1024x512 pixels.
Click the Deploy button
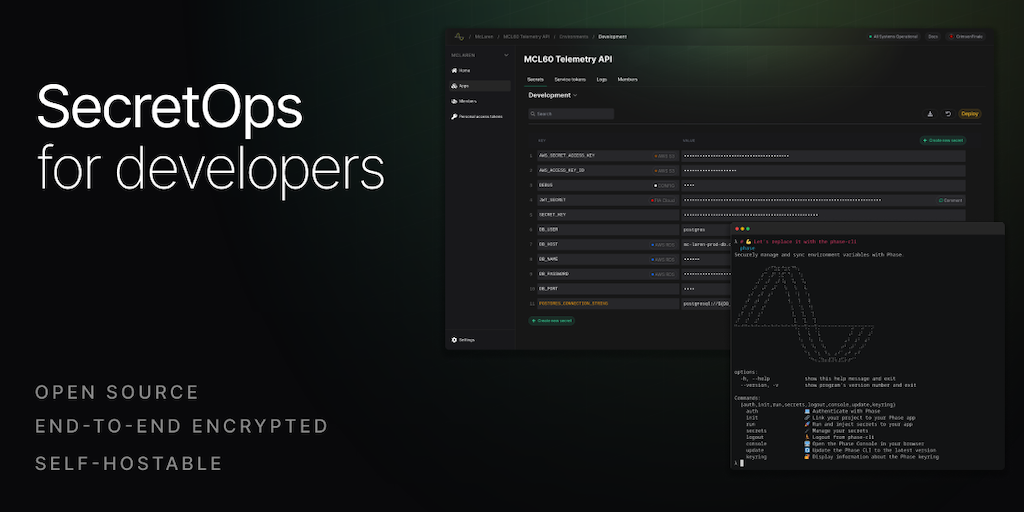pos(970,114)
